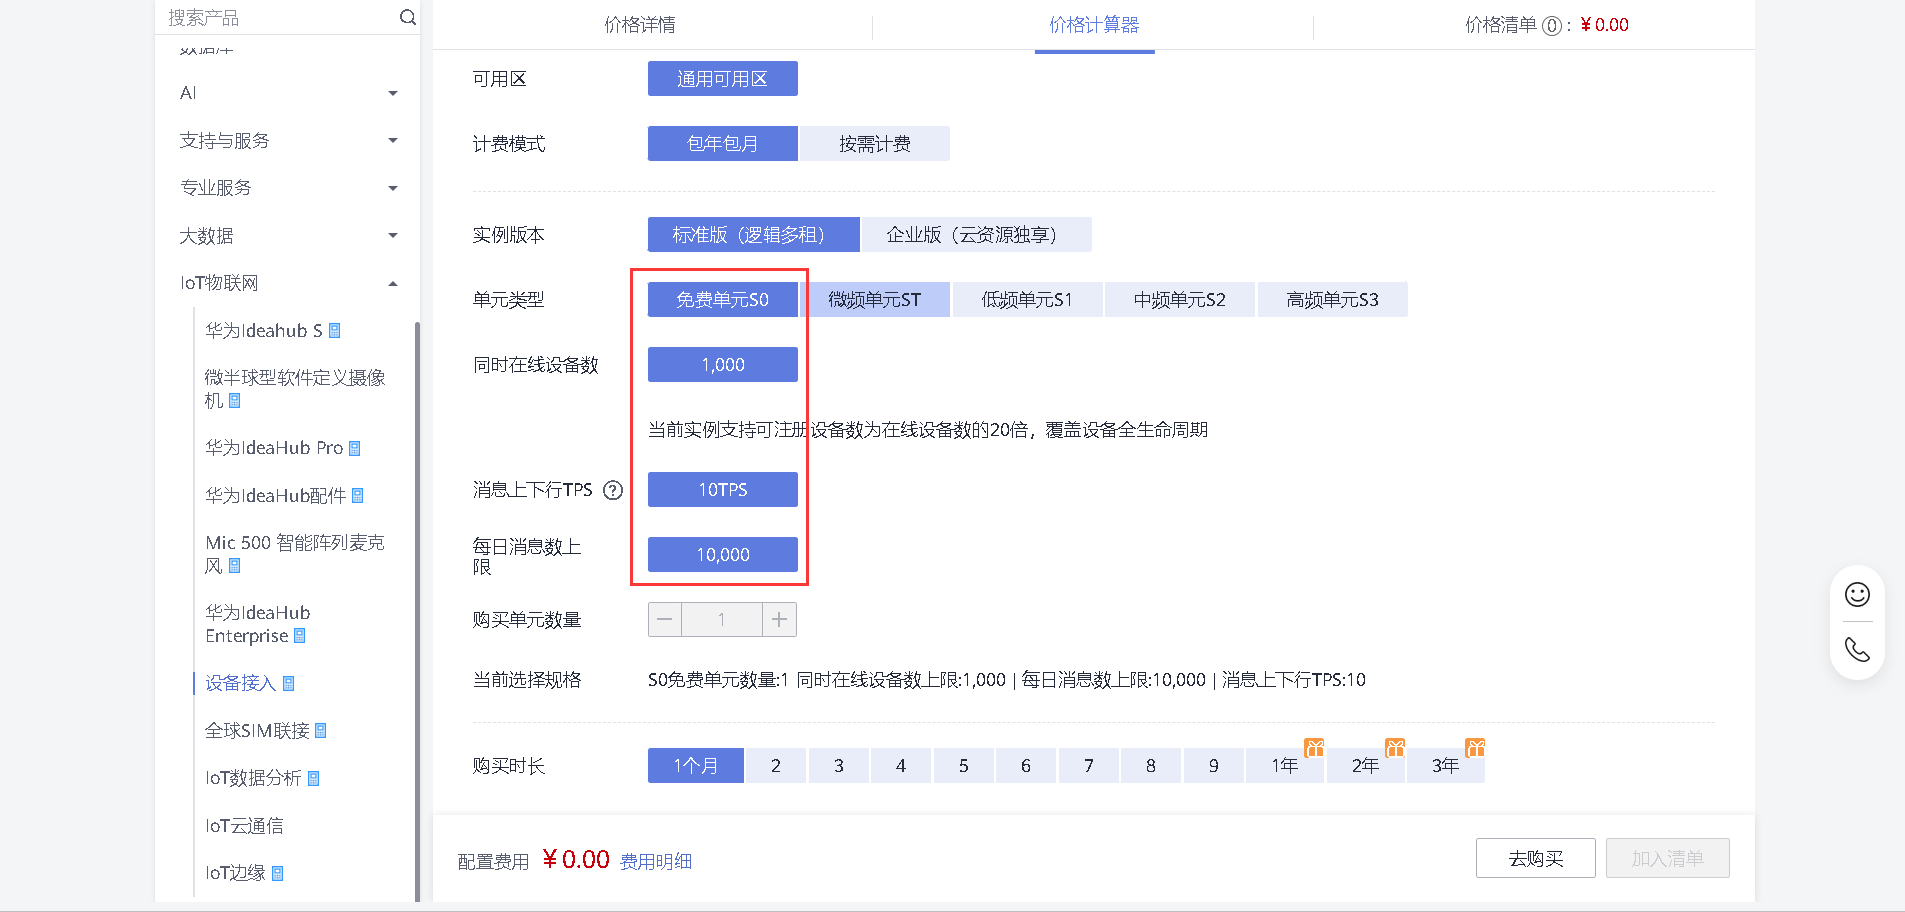Choose 按需计费 billing mode
Viewport: 1905px width, 912px height.
click(x=875, y=144)
